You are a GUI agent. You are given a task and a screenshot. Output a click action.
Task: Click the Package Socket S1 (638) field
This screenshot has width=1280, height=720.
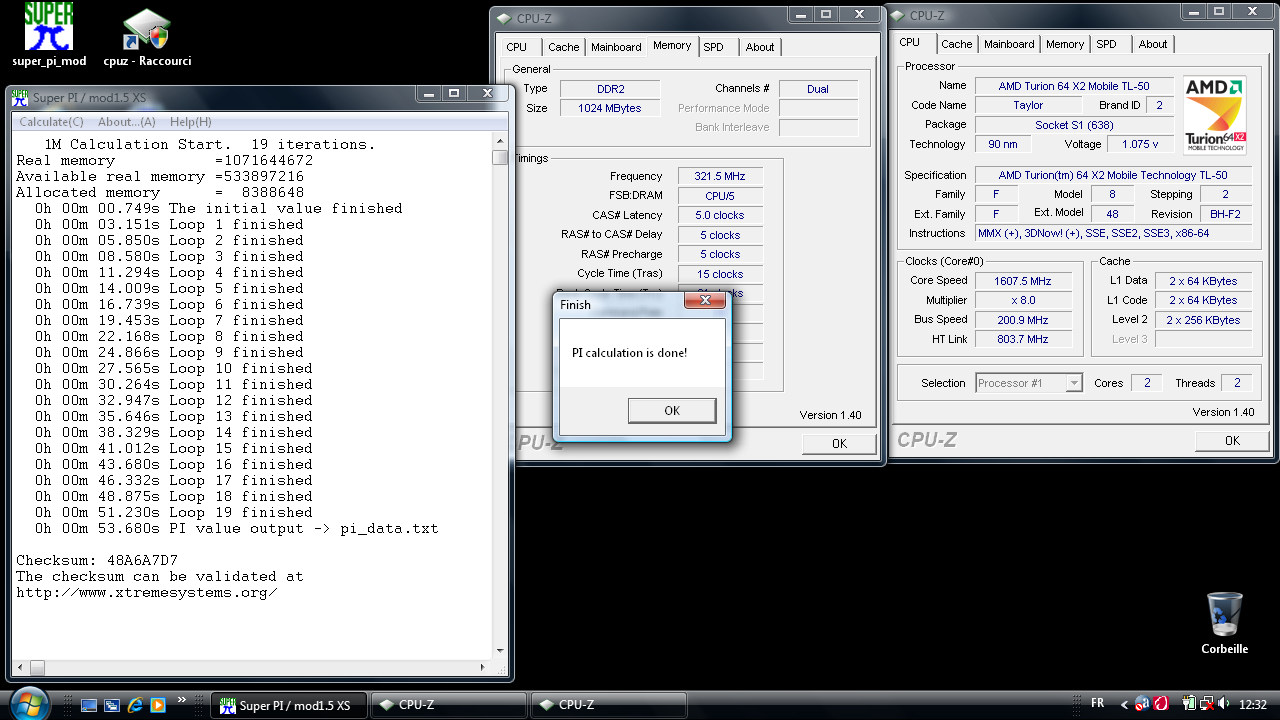tap(1073, 125)
